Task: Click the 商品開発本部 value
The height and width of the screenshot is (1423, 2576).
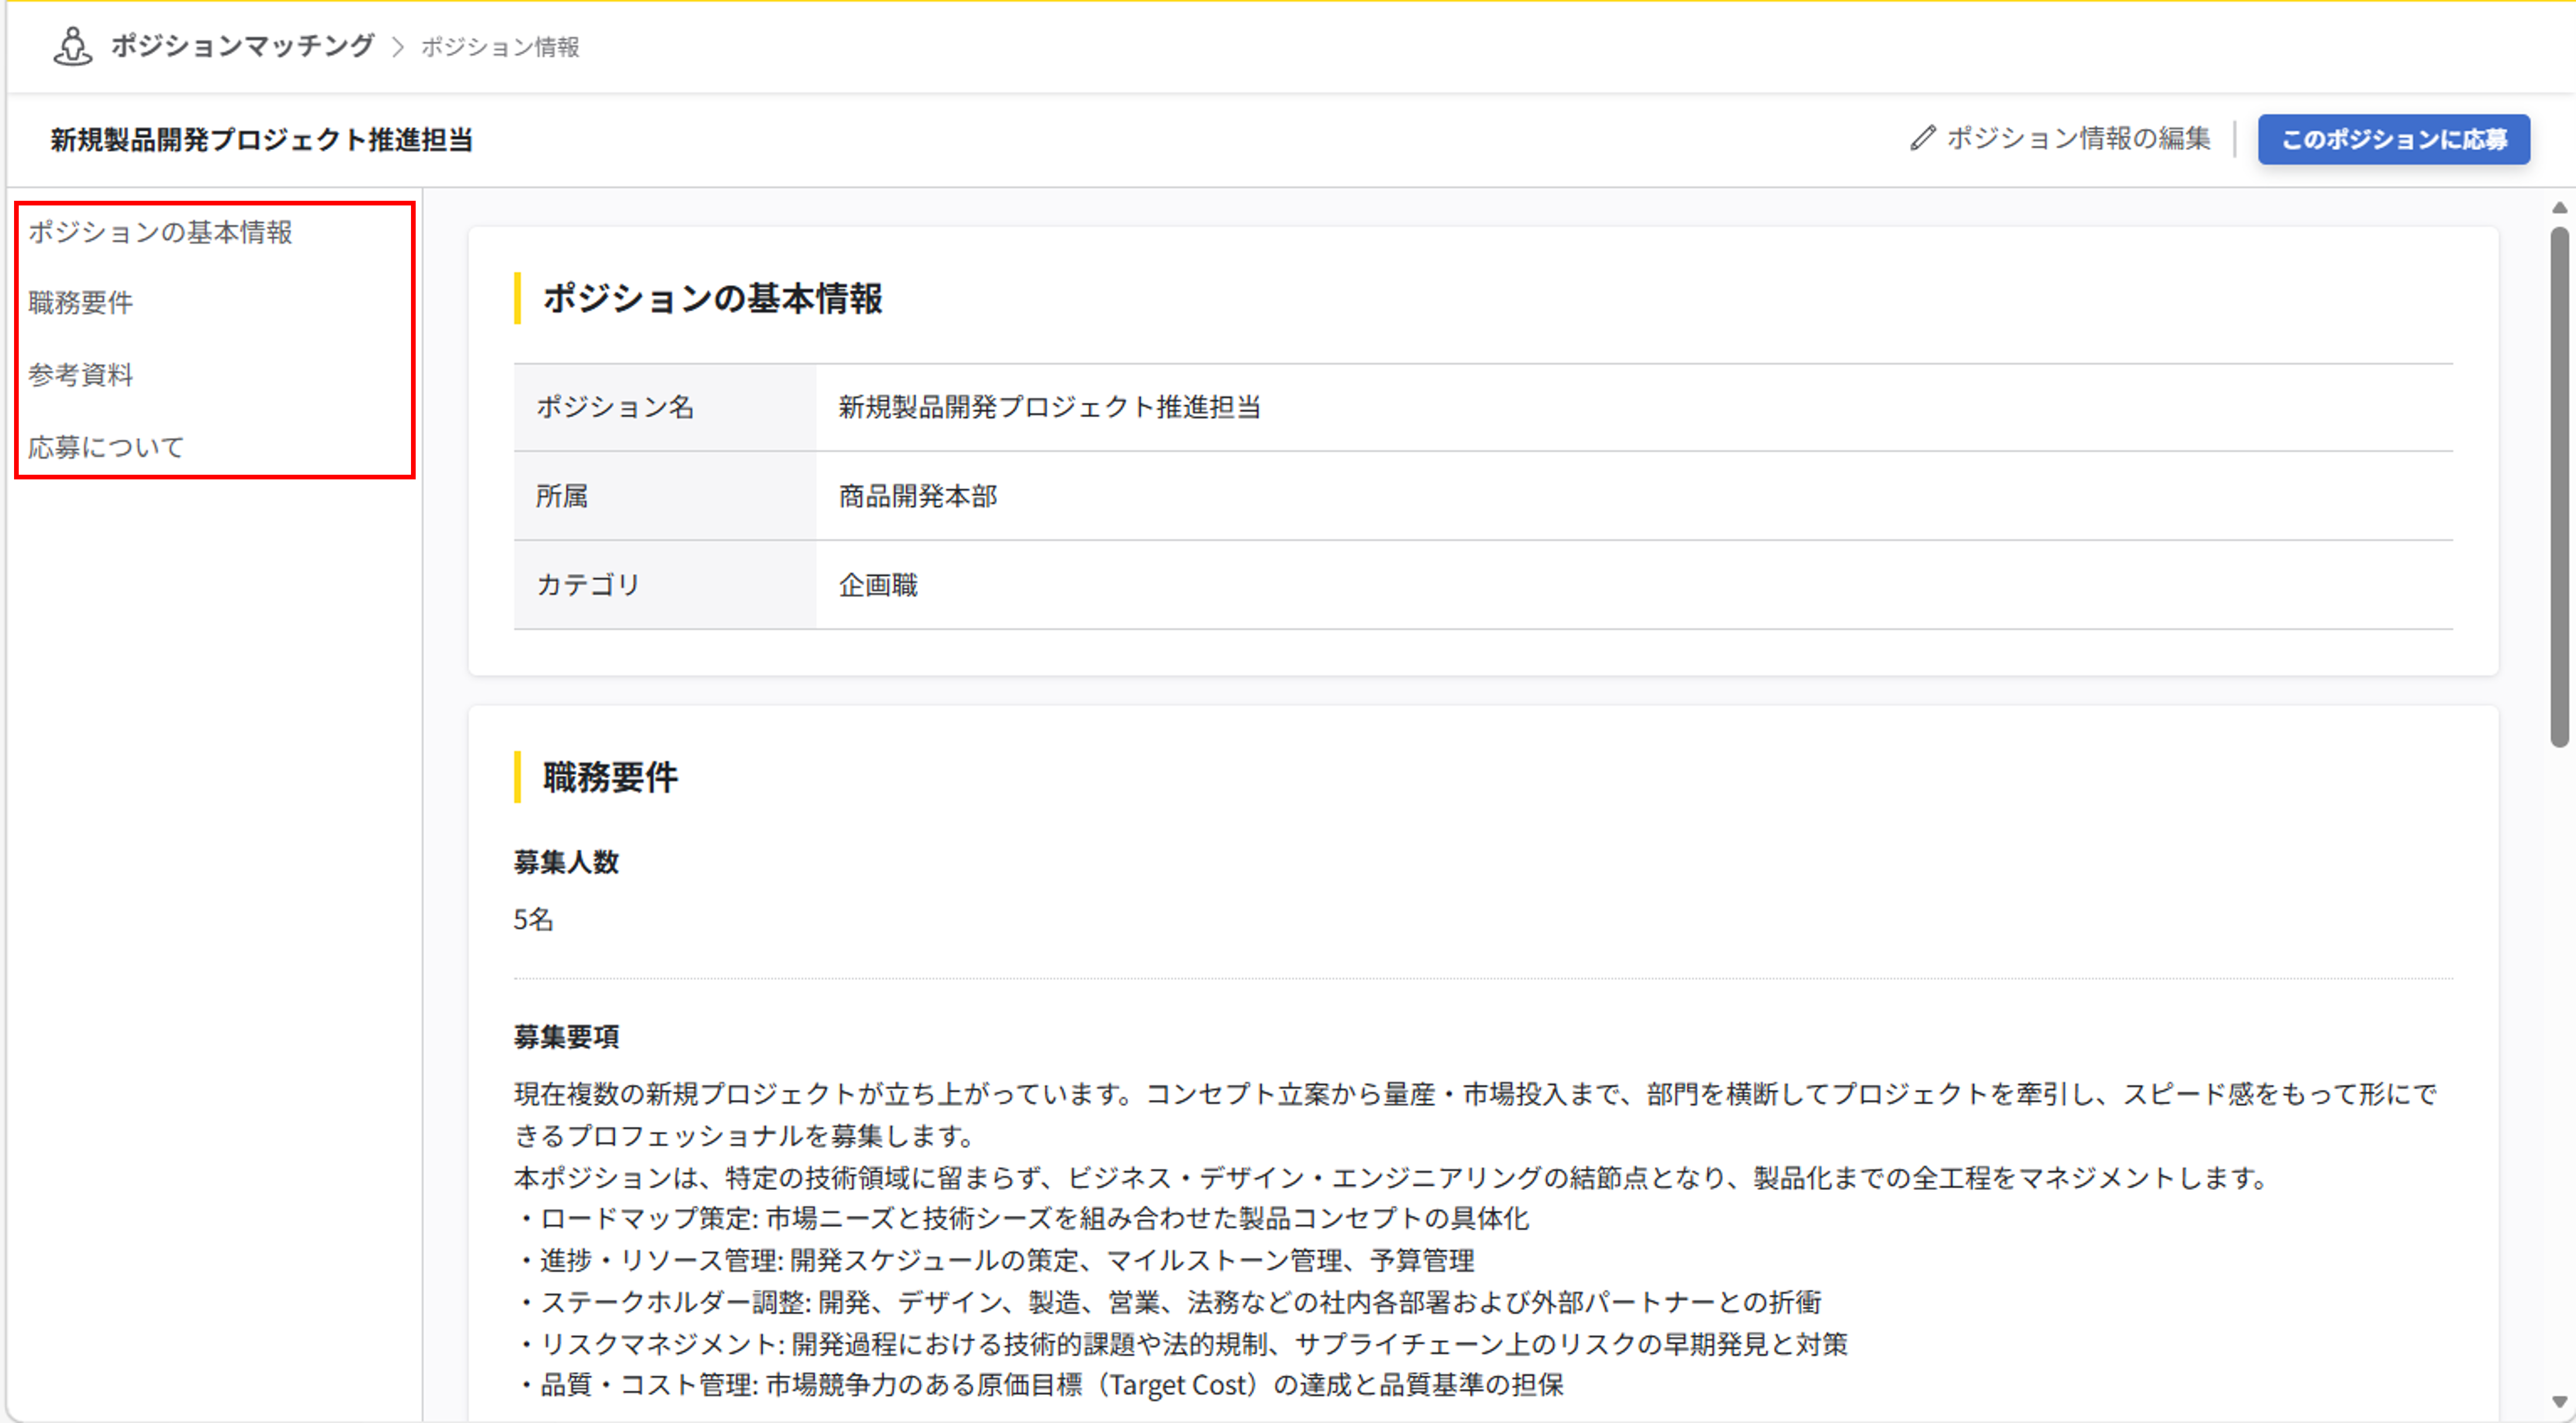Action: [x=917, y=496]
